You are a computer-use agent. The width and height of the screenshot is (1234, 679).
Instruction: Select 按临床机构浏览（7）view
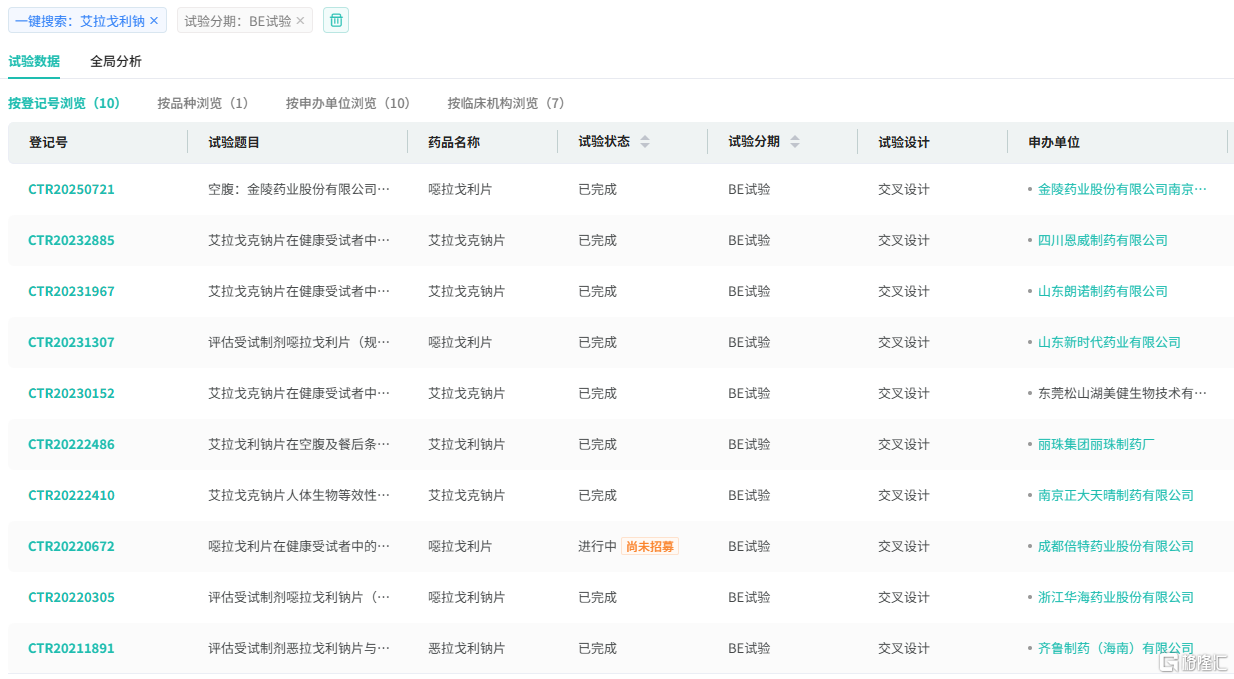click(x=506, y=103)
